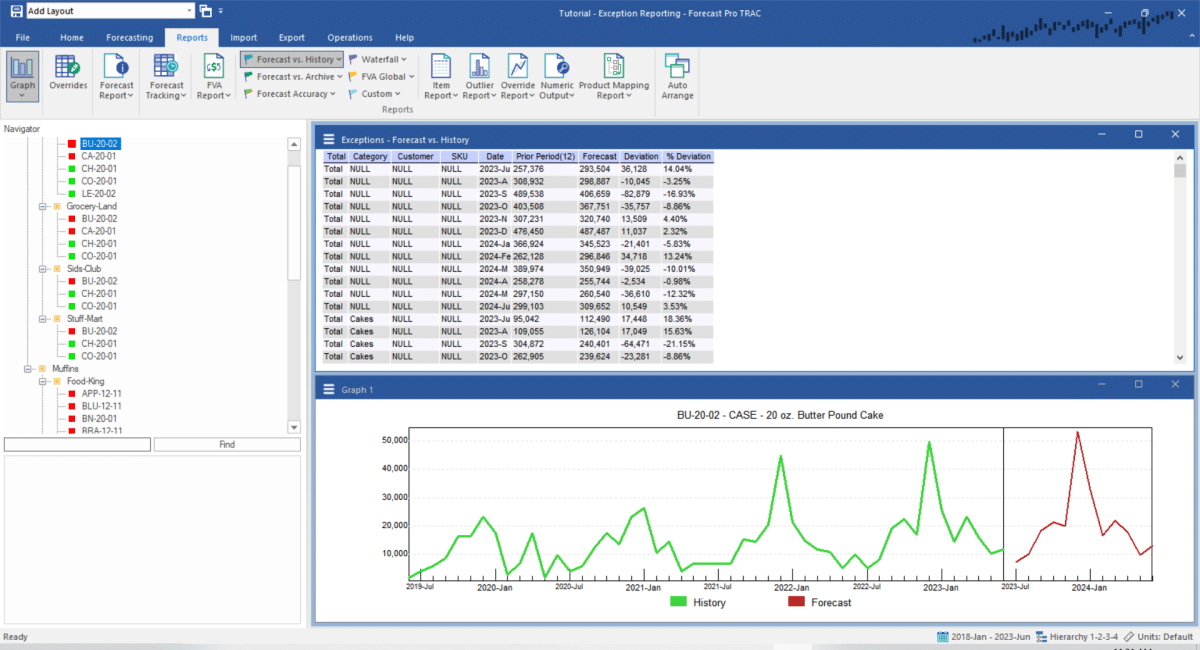This screenshot has width=1200, height=650.
Task: Switch to the Home tab
Action: [x=72, y=37]
